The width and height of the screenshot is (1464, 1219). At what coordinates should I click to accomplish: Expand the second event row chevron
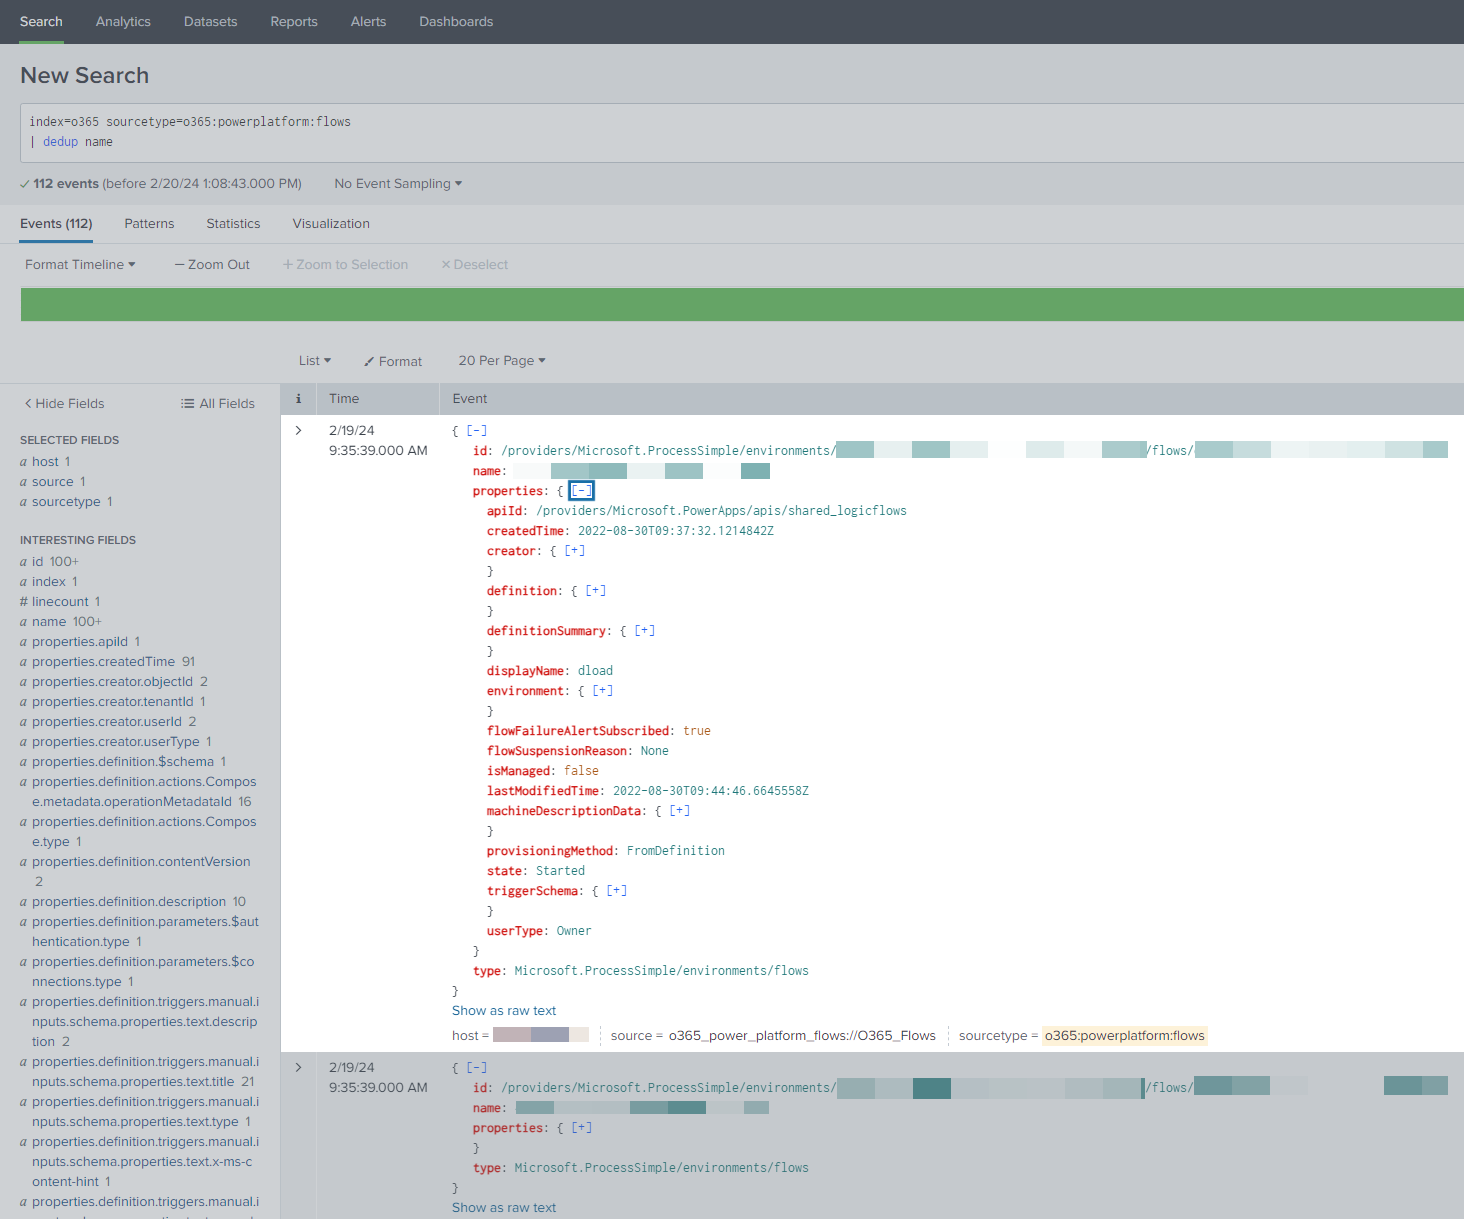click(298, 1068)
